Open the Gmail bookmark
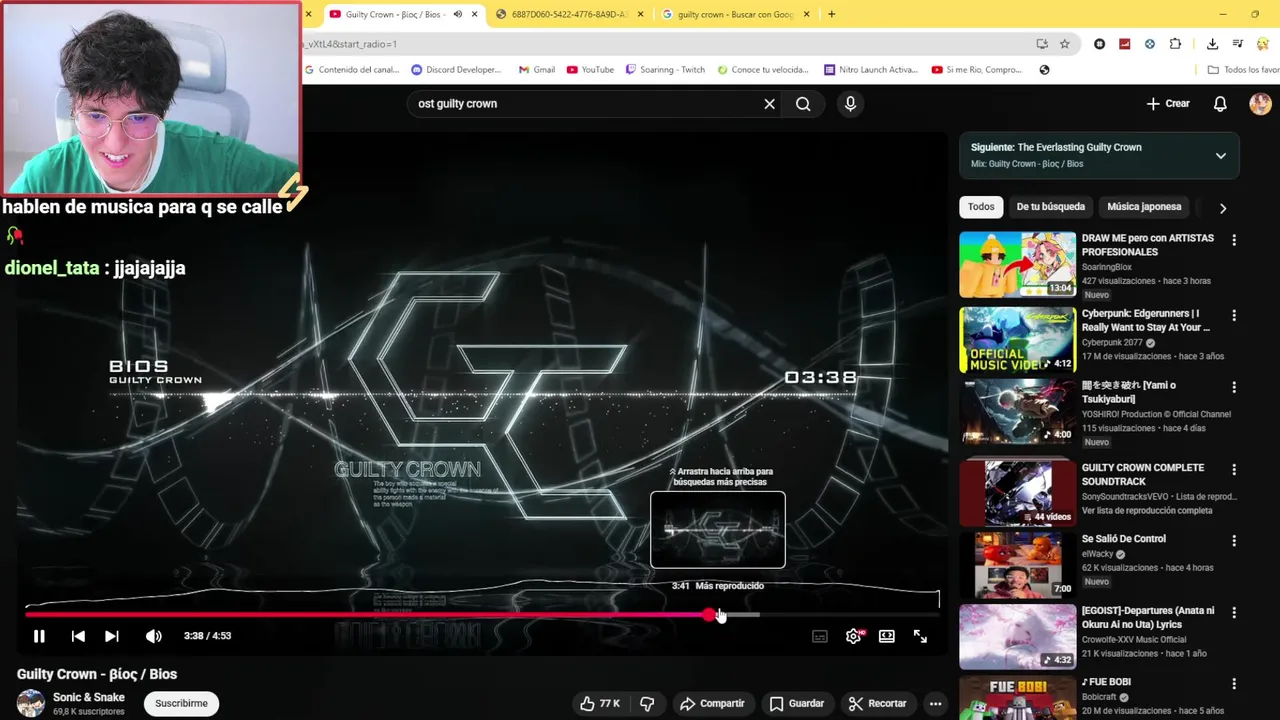The height and width of the screenshot is (720, 1280). click(537, 70)
